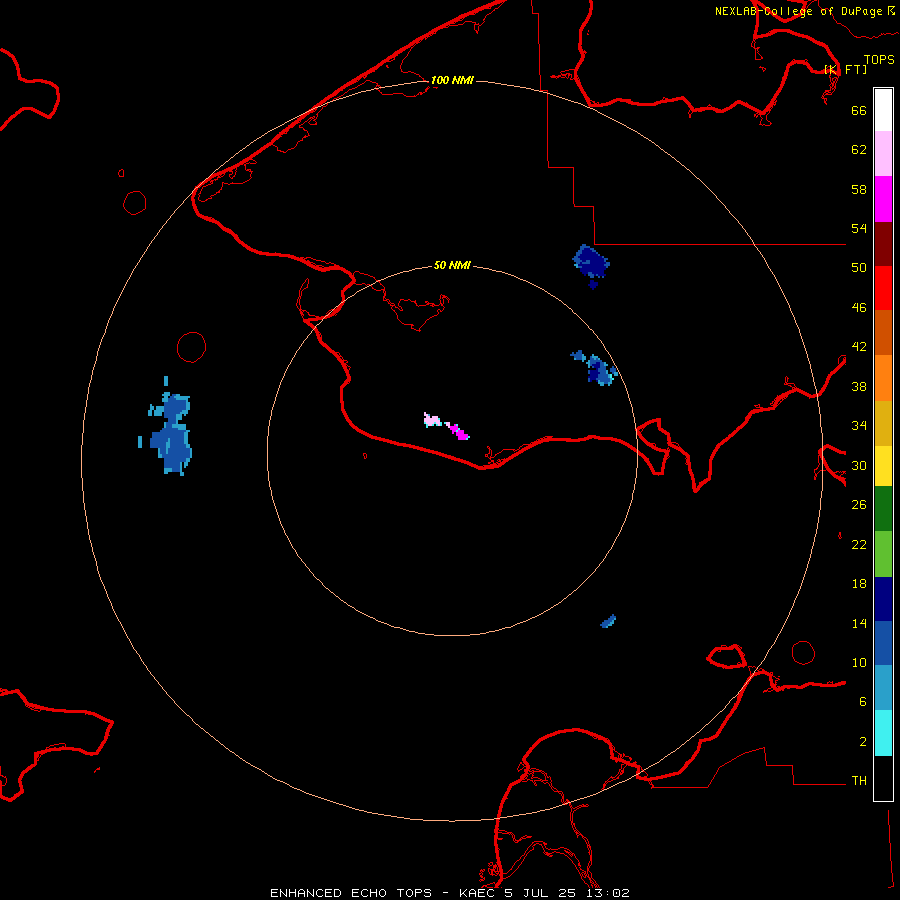Click the light pink legend swatch
The image size is (900, 900).
[883, 154]
